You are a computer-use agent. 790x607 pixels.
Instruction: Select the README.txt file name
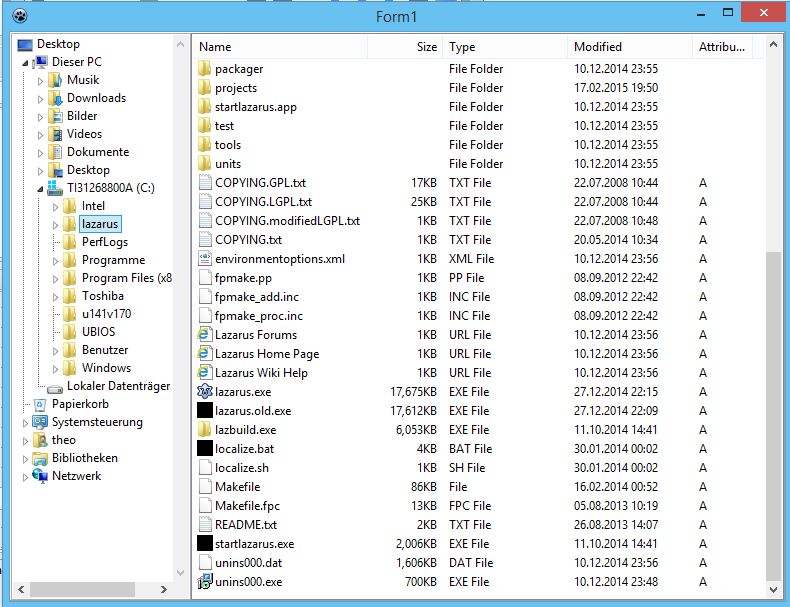[x=246, y=524]
